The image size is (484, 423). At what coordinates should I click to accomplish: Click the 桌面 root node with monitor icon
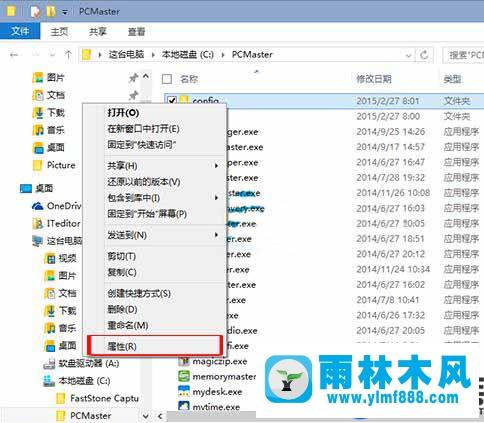[37, 188]
